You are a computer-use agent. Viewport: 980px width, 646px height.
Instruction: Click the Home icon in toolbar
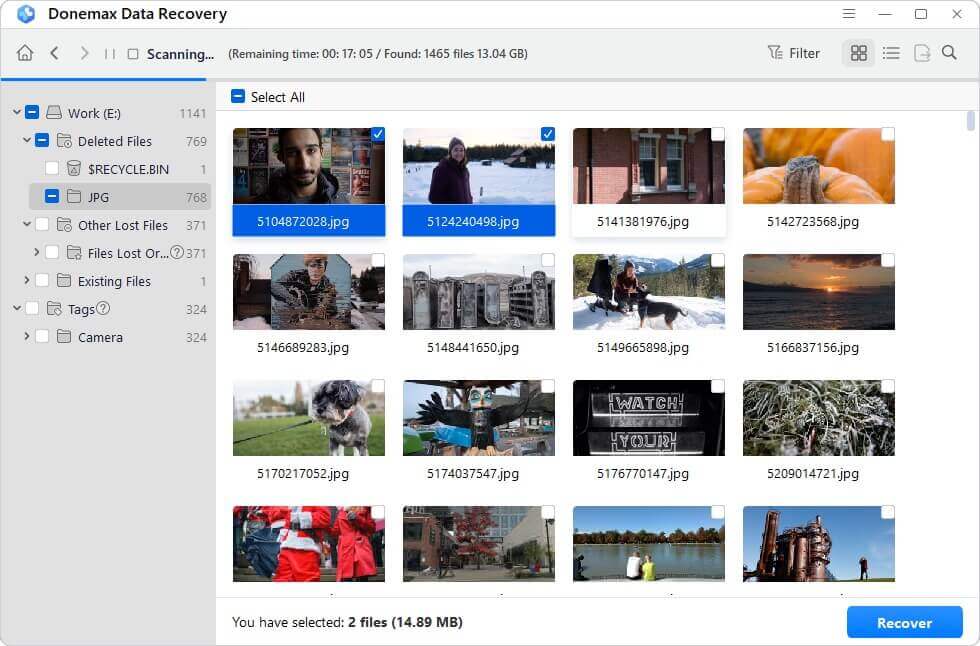25,54
